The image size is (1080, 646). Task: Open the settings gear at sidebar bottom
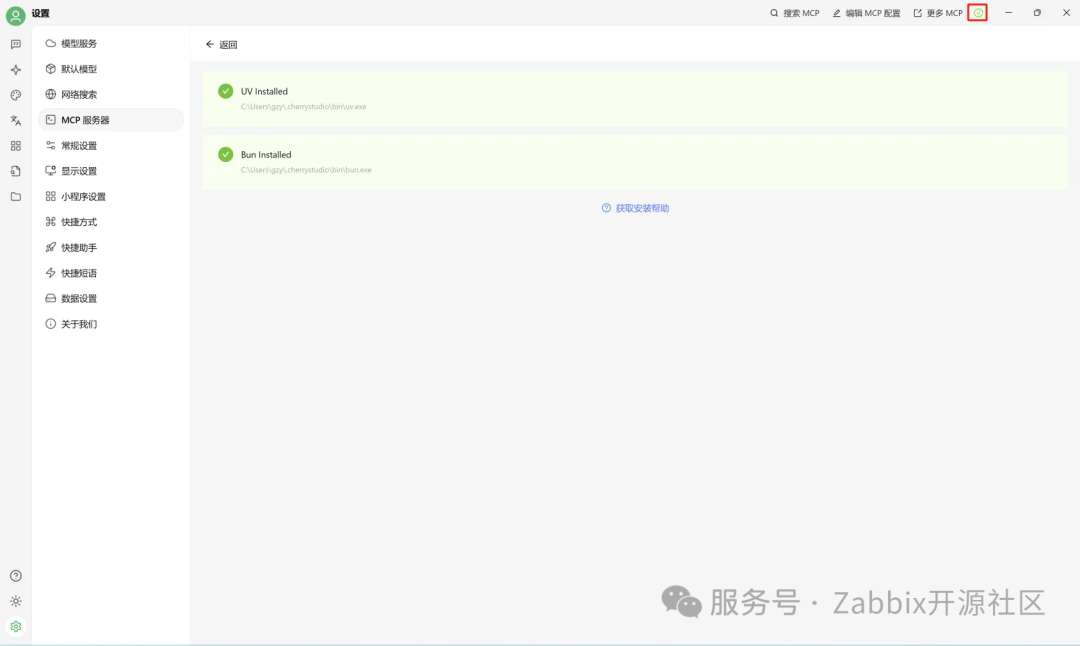pos(15,627)
